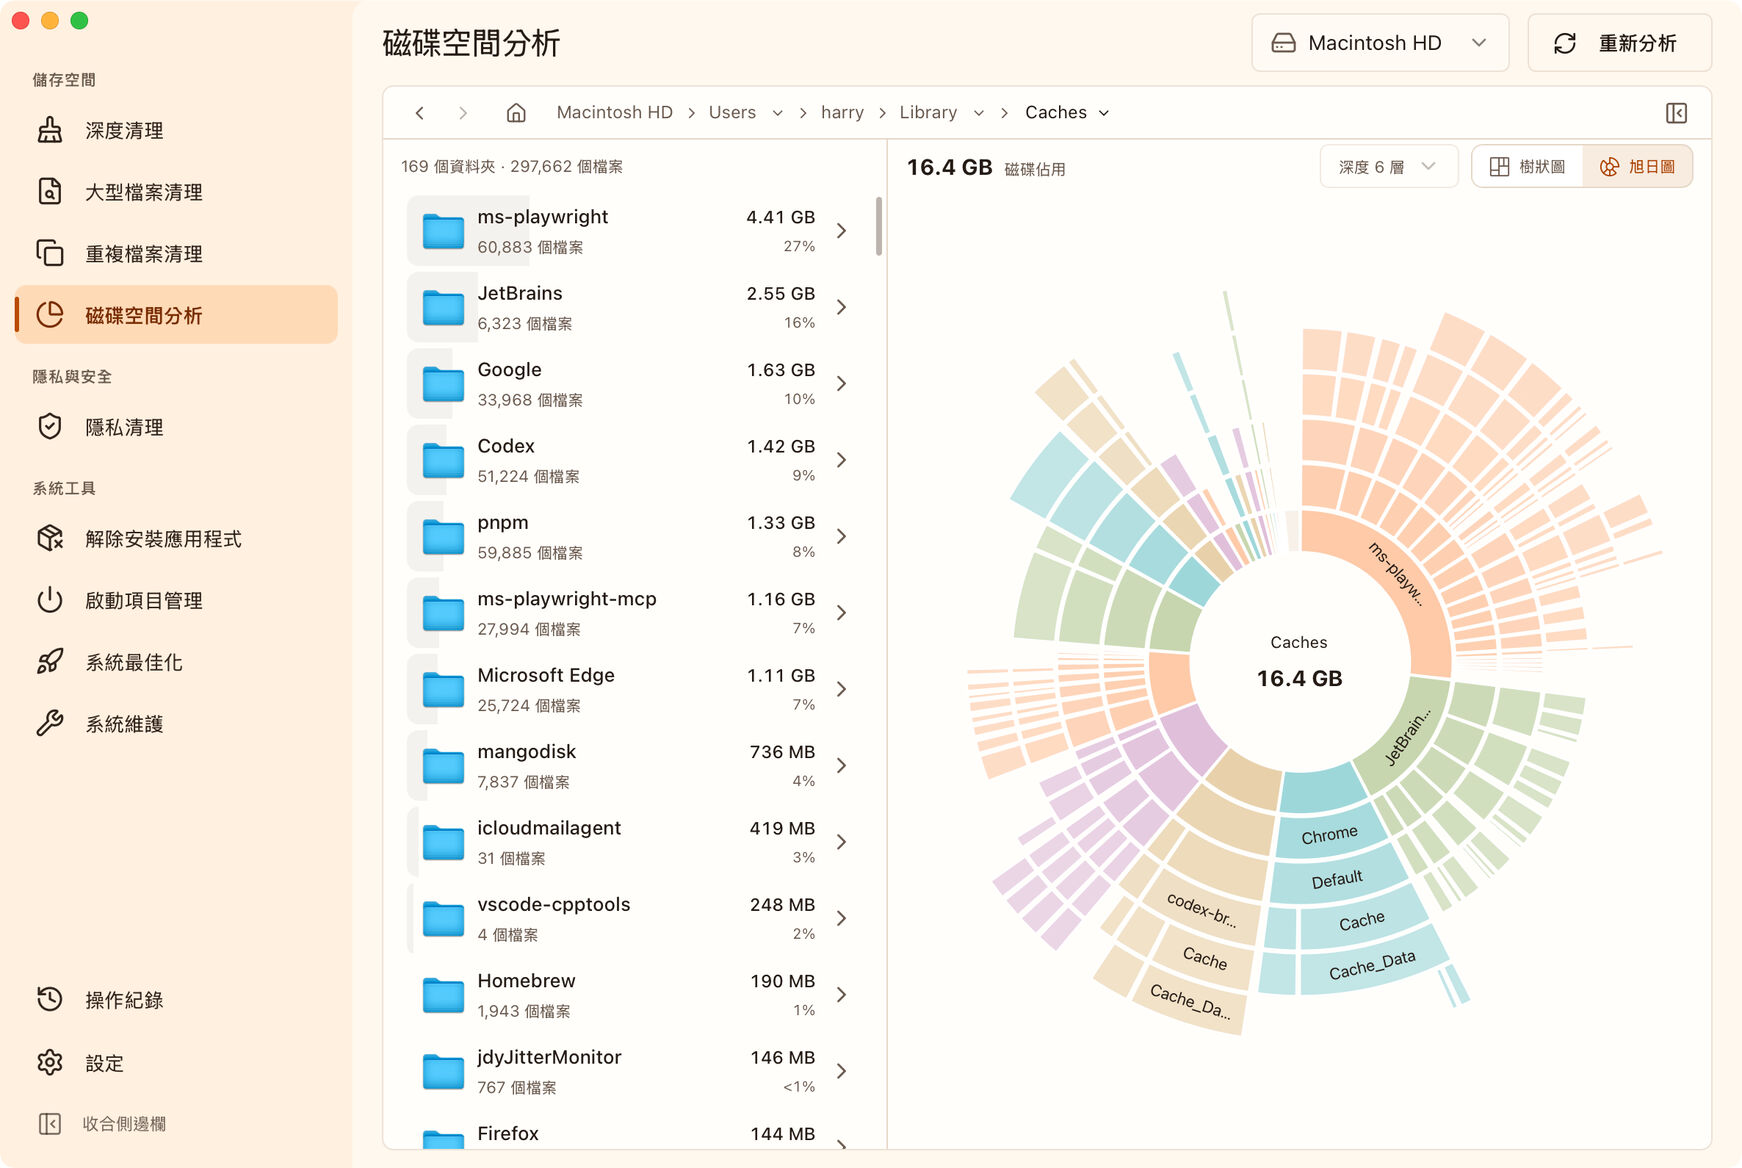Image resolution: width=1742 pixels, height=1168 pixels.
Task: Expand Users breadcrumb dropdown chevron
Action: (x=777, y=113)
